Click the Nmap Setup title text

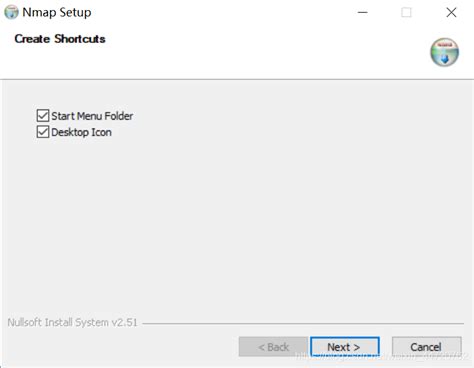(x=57, y=13)
